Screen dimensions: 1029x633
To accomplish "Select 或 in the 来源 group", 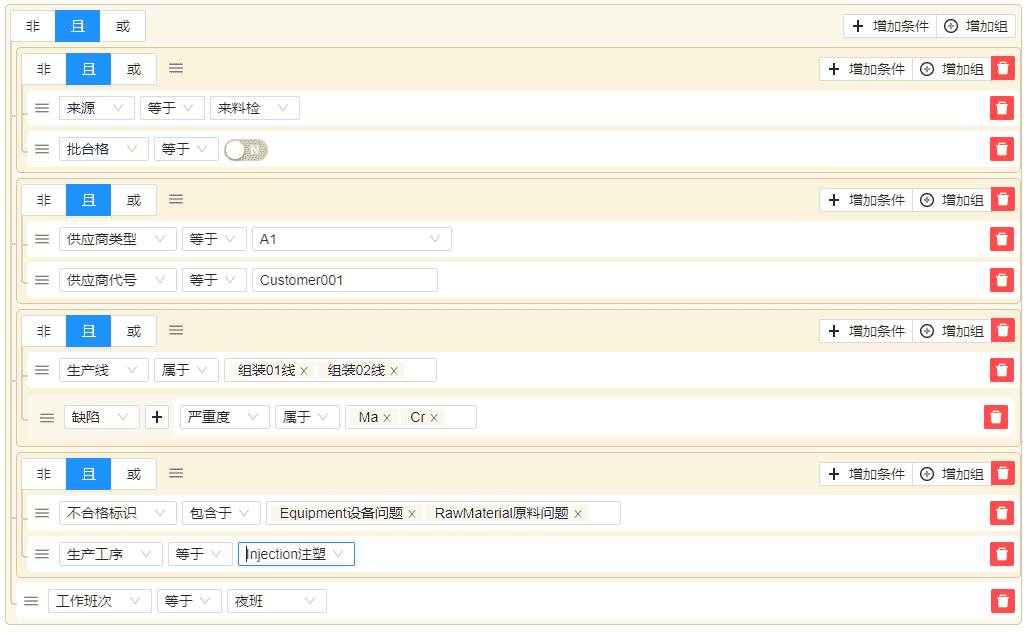I will coord(134,69).
